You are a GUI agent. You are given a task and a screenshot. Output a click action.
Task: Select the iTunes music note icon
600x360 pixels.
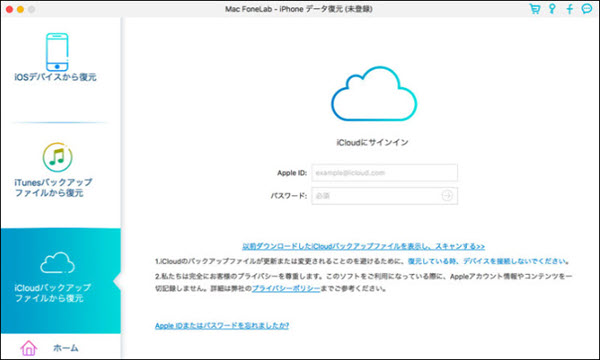pyautogui.click(x=57, y=157)
